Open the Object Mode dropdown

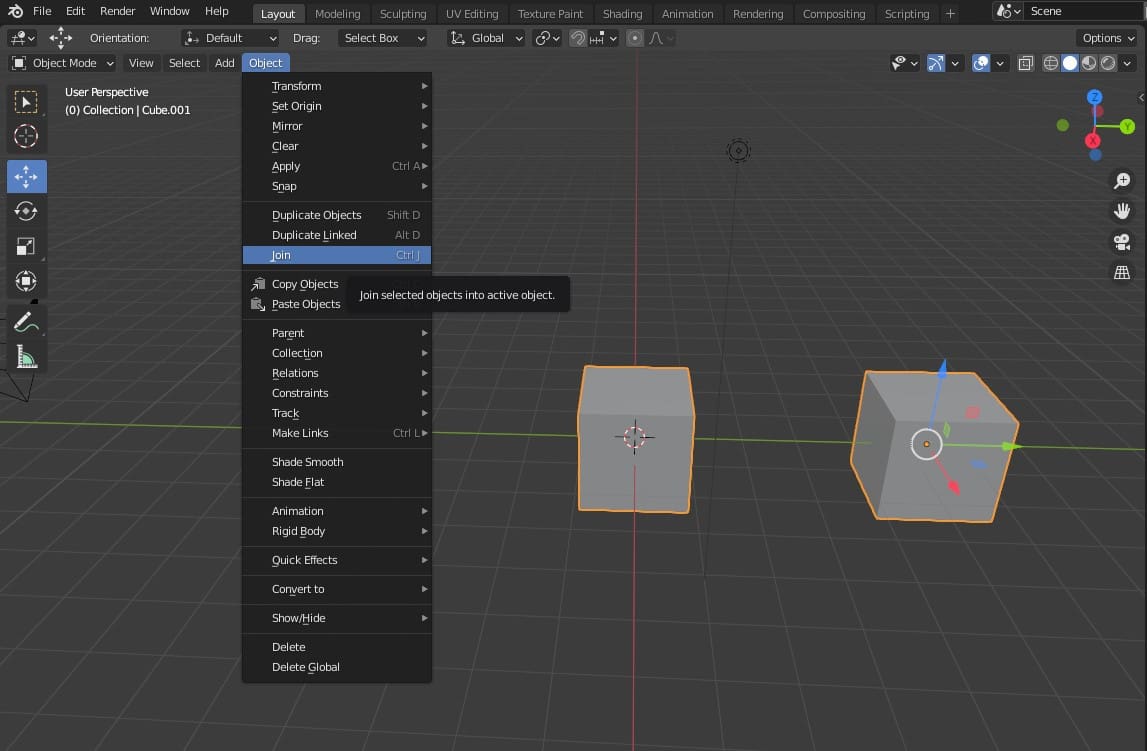(64, 63)
